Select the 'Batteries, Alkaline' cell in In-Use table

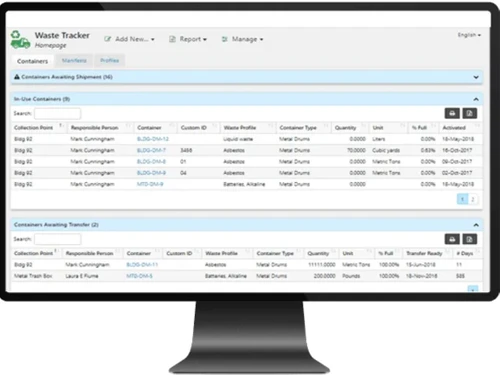244,184
